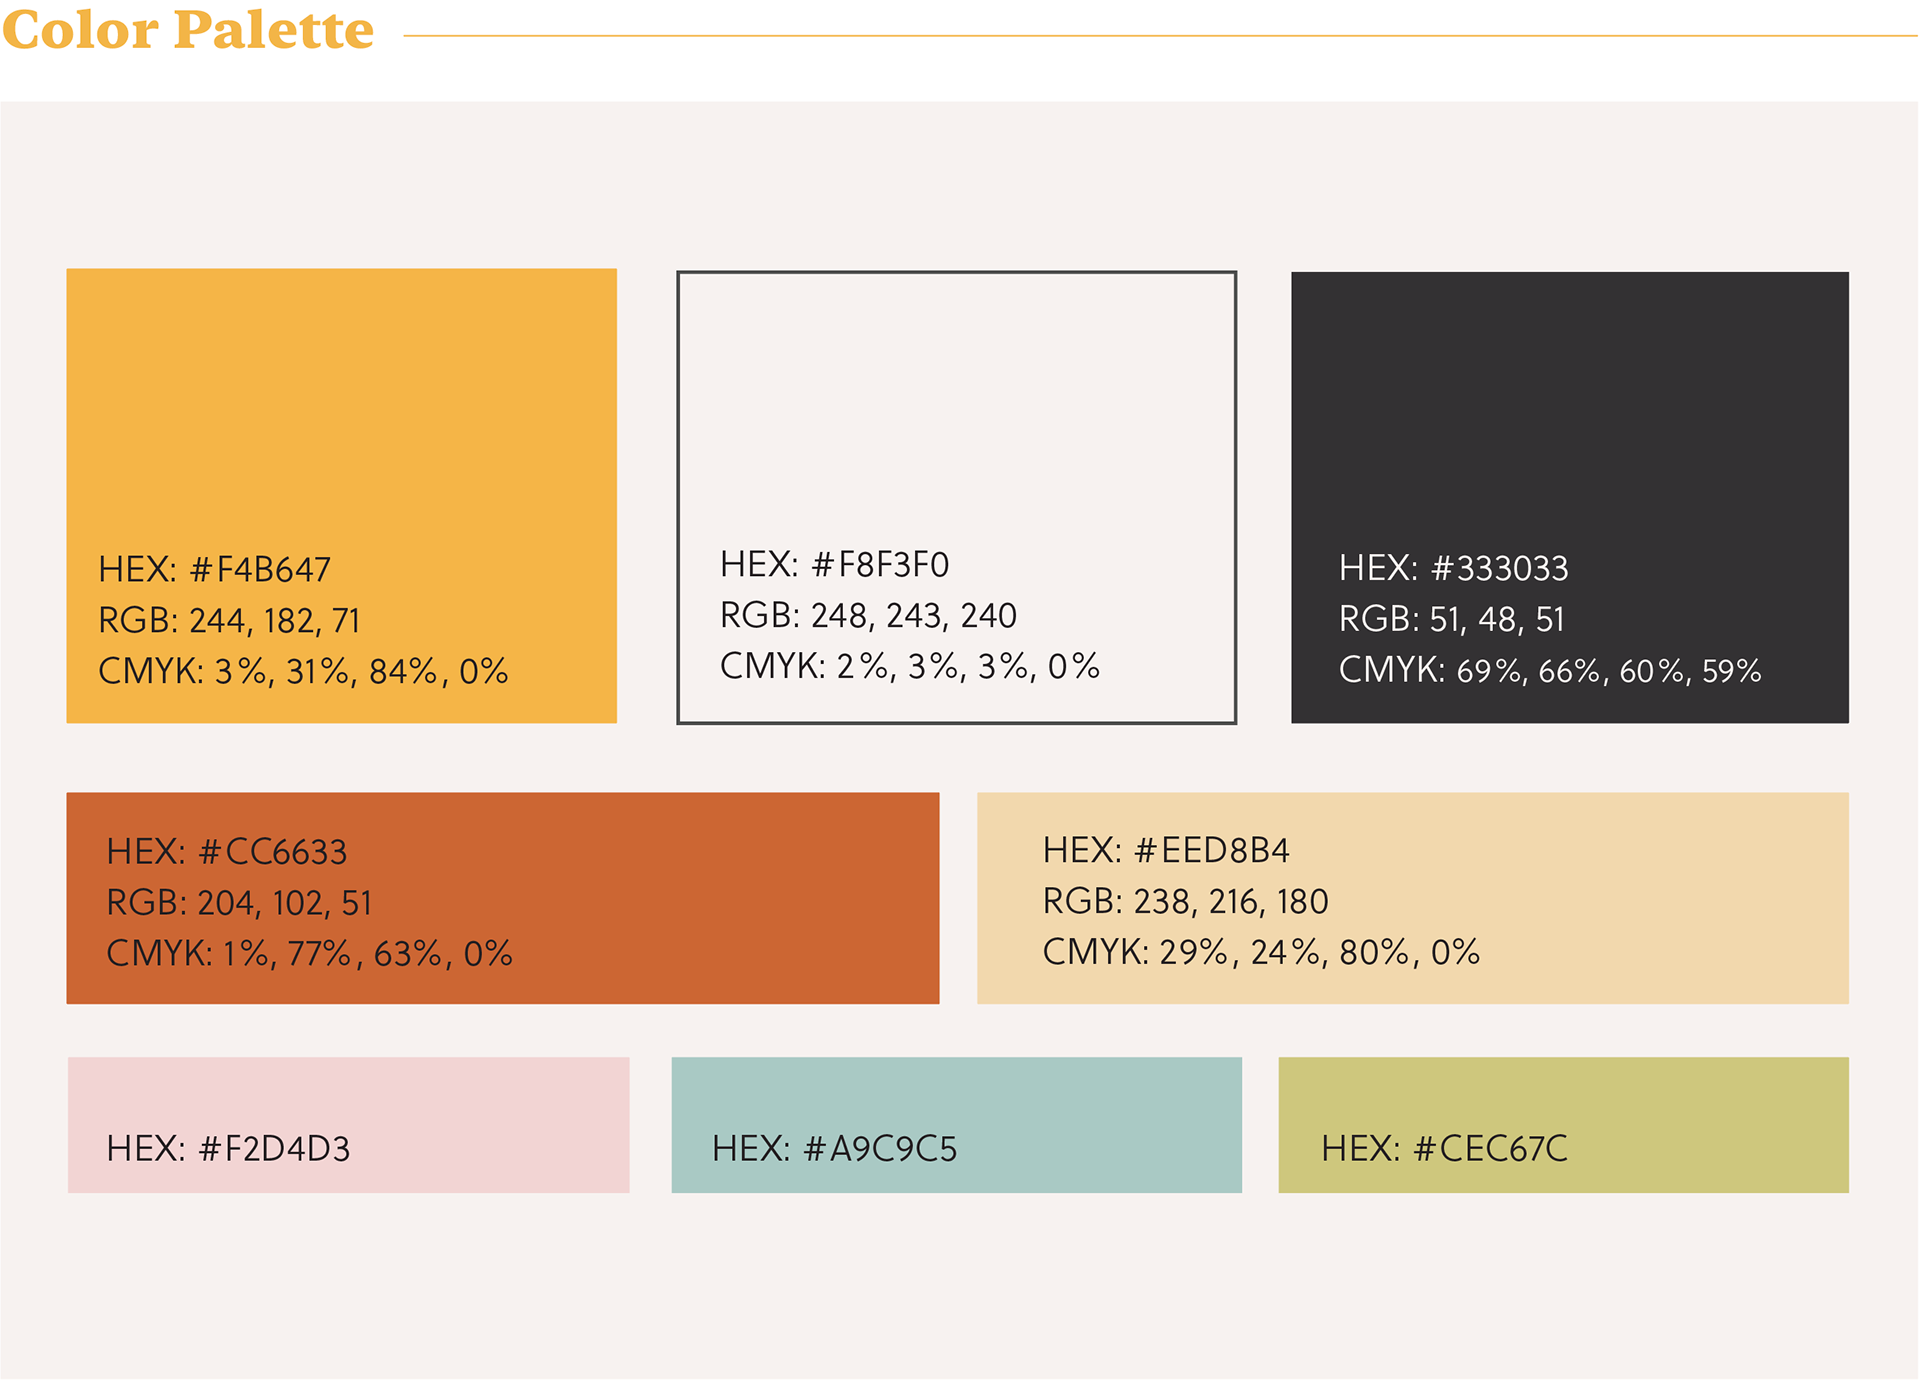Click CMYK: 3%, 31%, 84%, 0% text
The height and width of the screenshot is (1381, 1920).
pos(303,671)
